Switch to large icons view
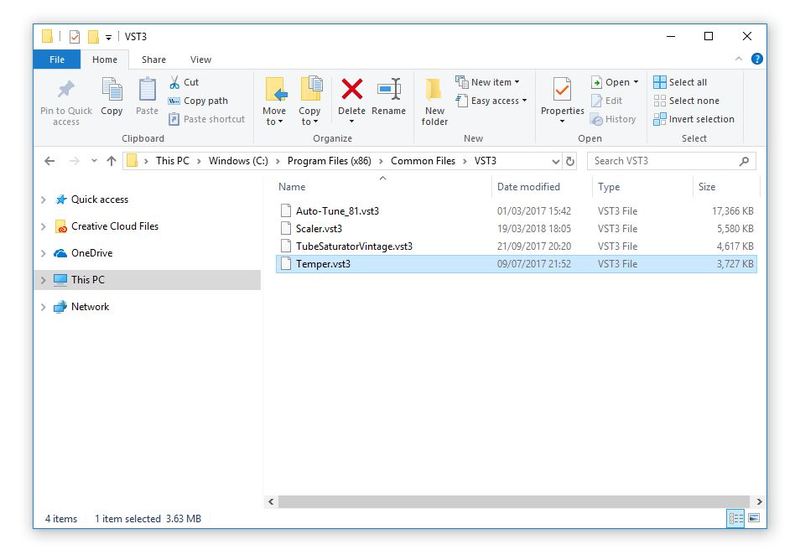800x560 pixels. [x=754, y=519]
